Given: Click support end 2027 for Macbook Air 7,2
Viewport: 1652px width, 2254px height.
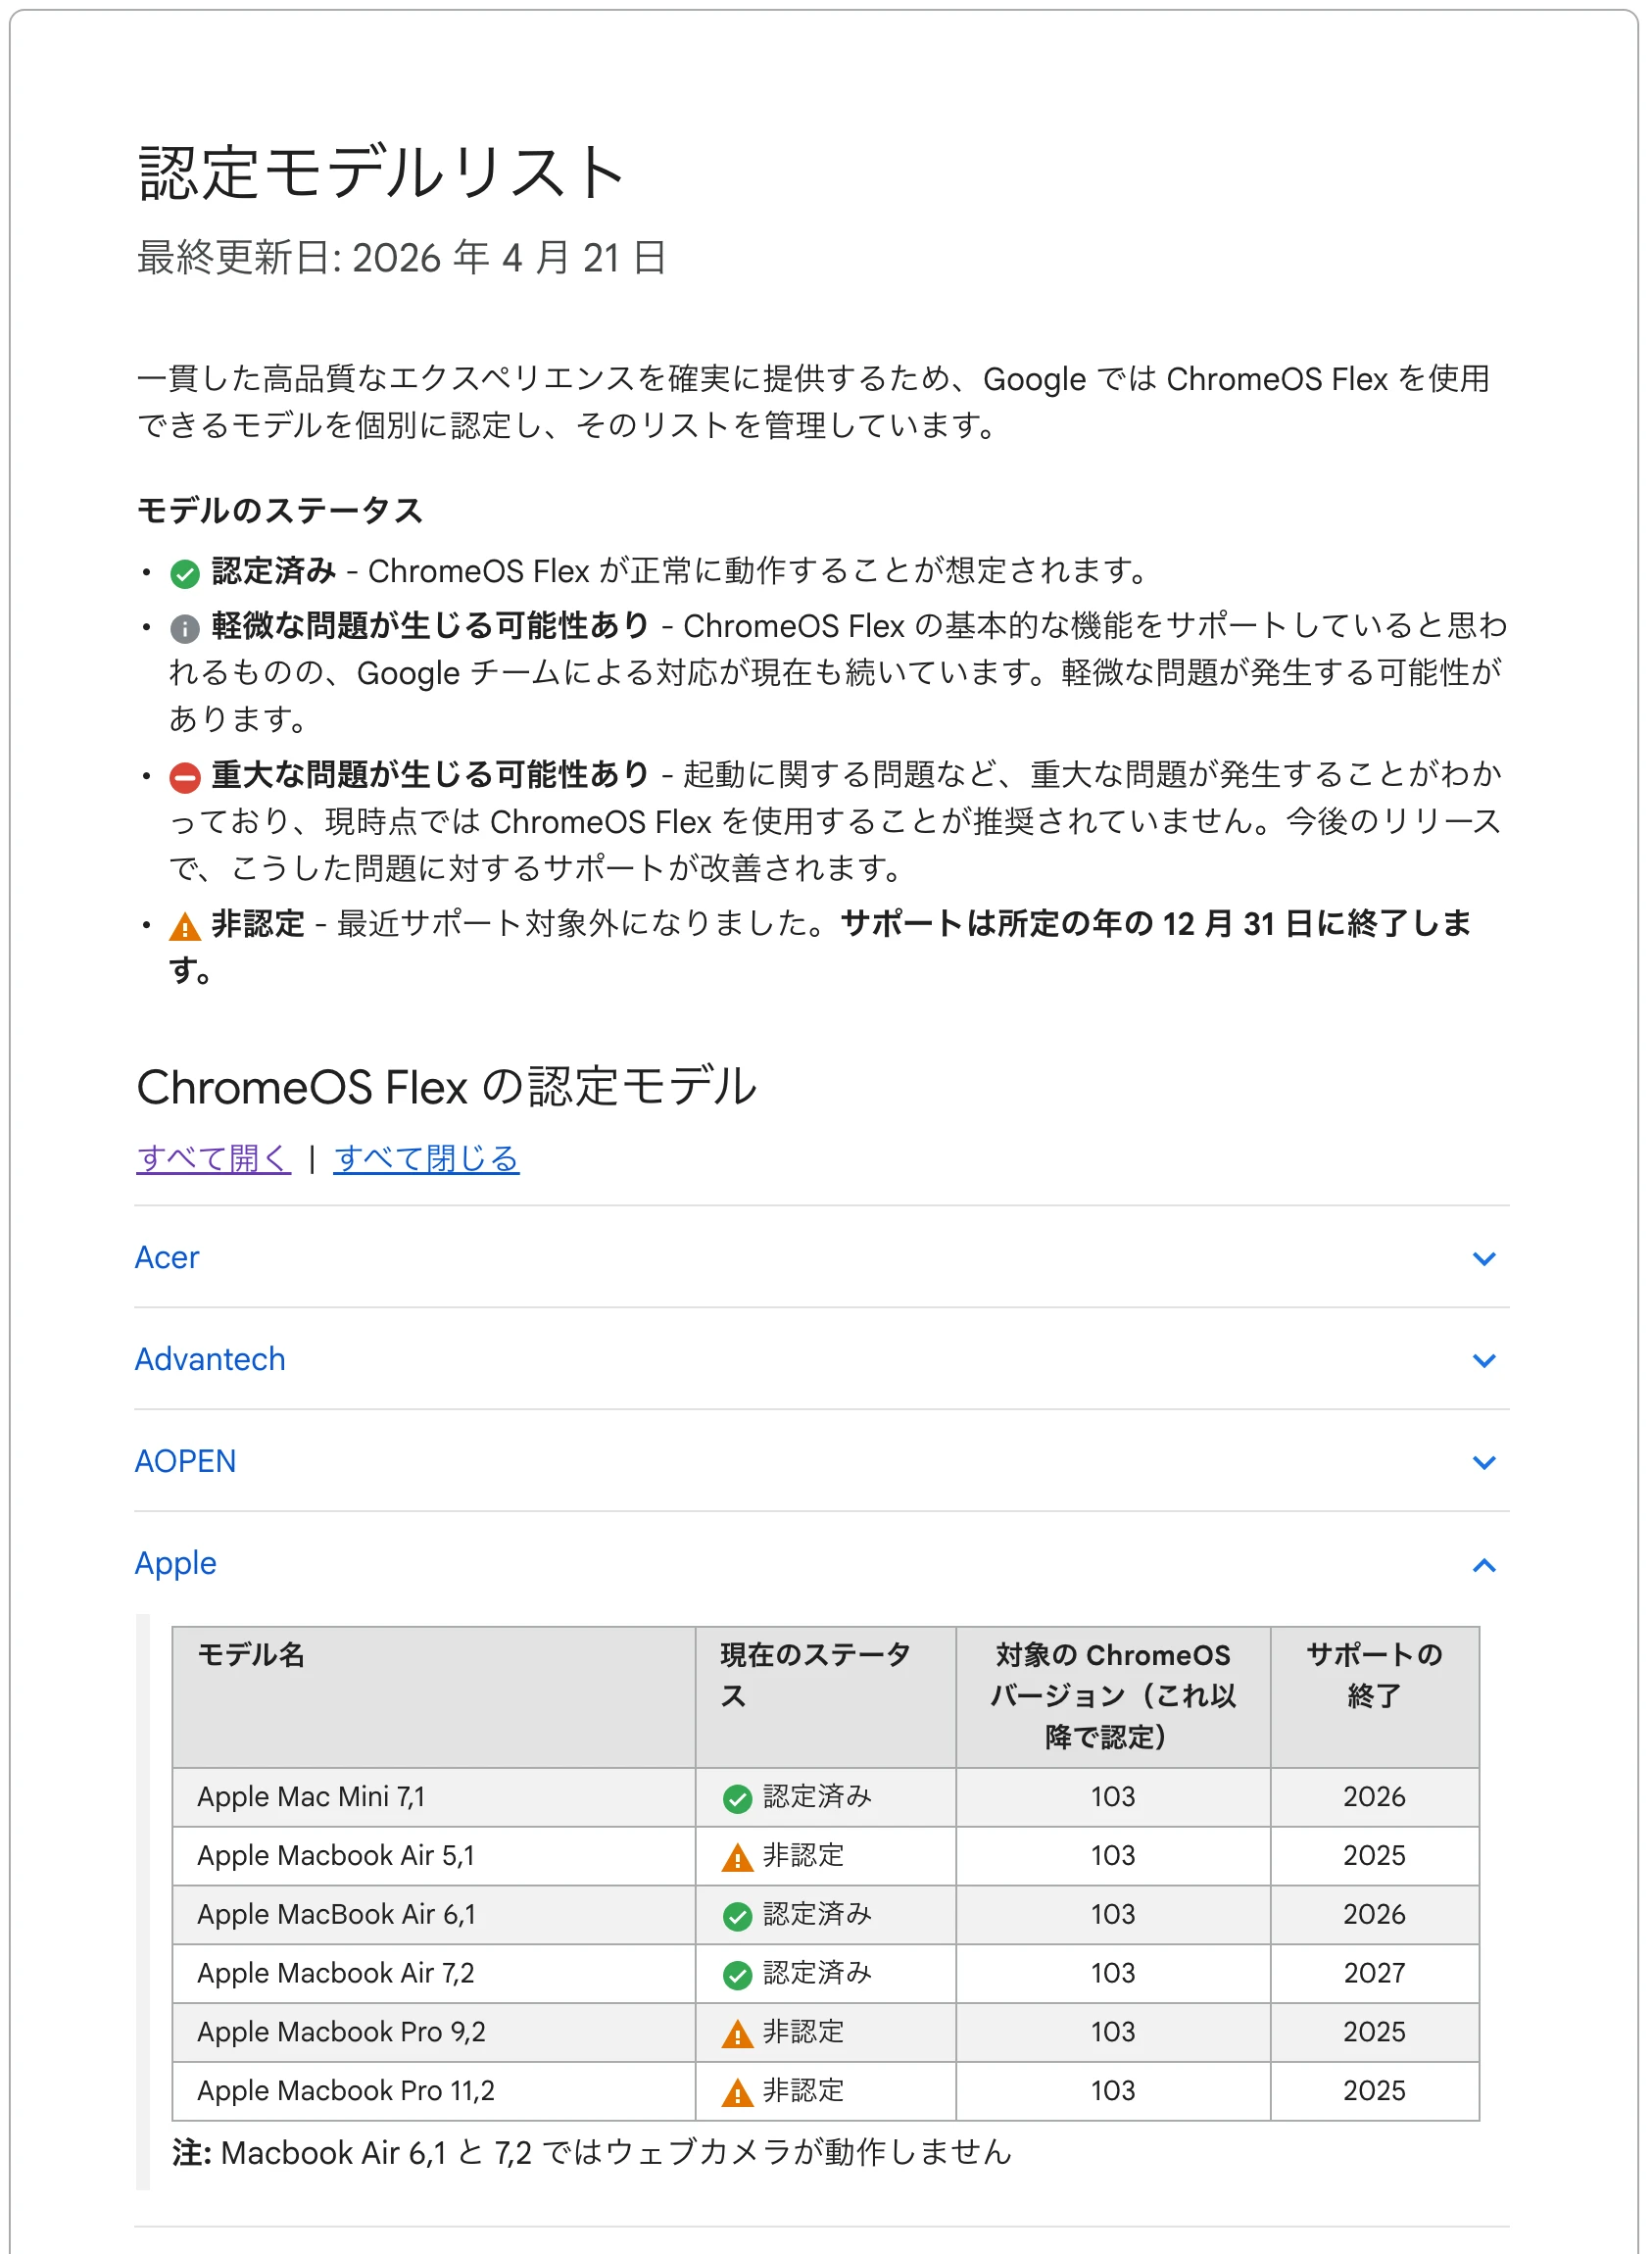Looking at the screenshot, I should 1374,1974.
